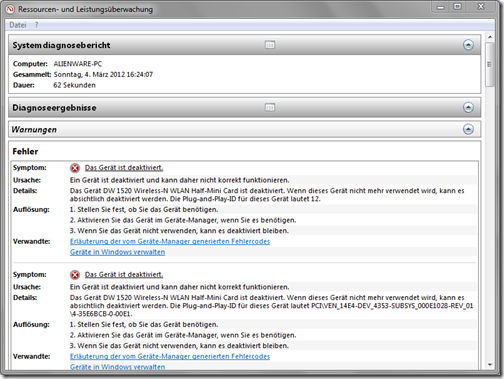The image size is (504, 379).
Task: Select the first 'Ein Gerät ist deaktiviert und kann daher' cause text
Action: [179, 180]
